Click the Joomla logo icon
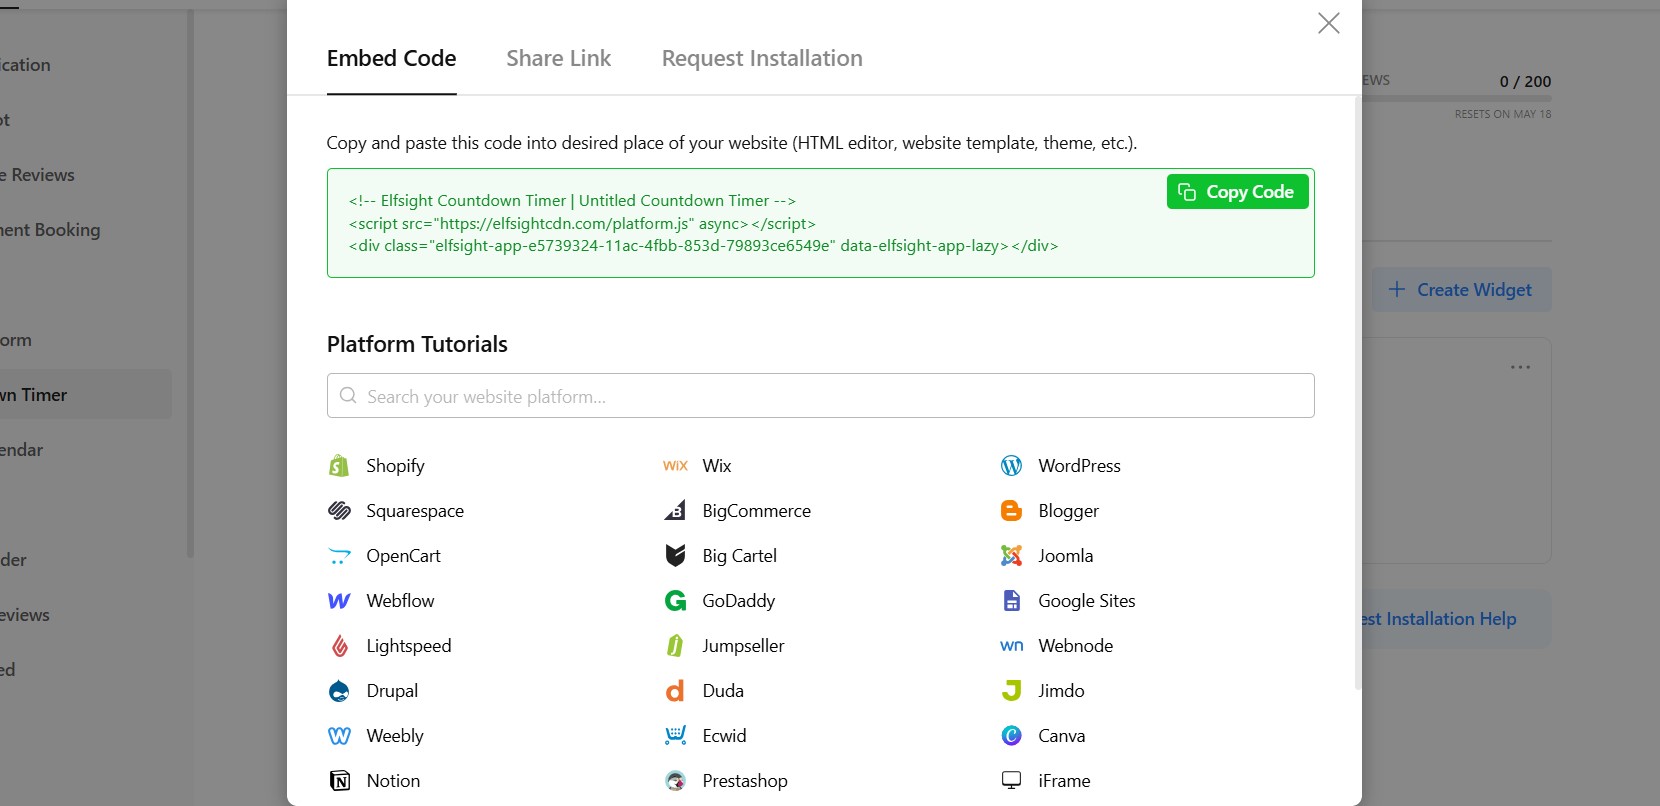This screenshot has width=1660, height=806. pyautogui.click(x=1011, y=556)
